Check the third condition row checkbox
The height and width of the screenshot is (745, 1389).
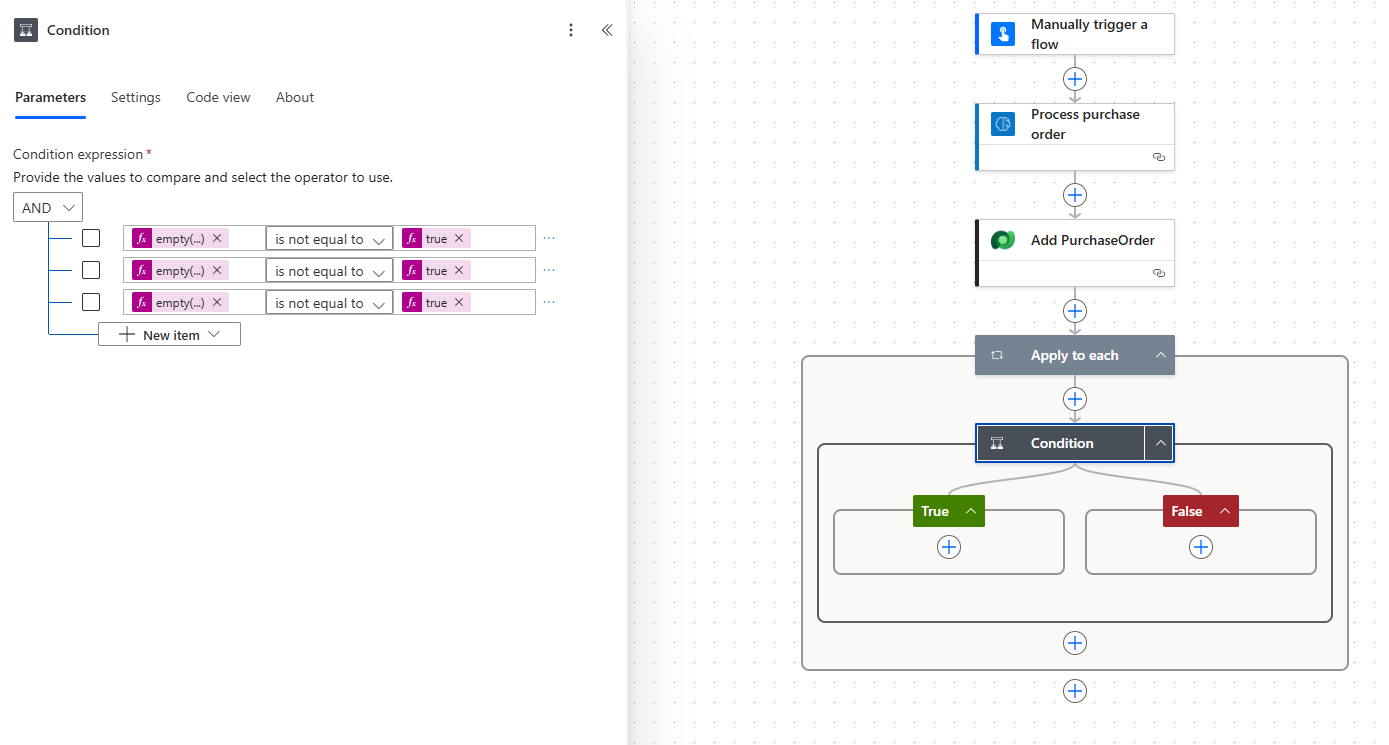point(90,302)
